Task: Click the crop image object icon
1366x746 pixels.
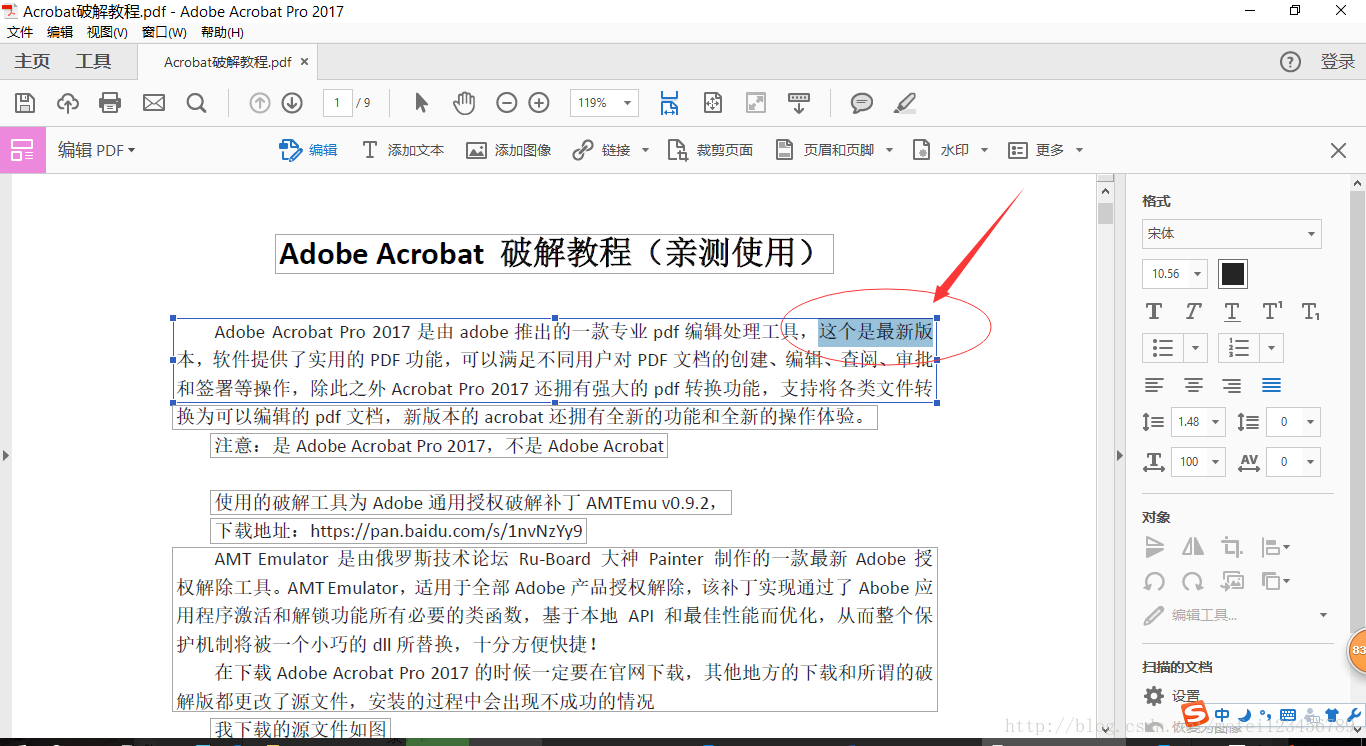Action: coord(1231,547)
